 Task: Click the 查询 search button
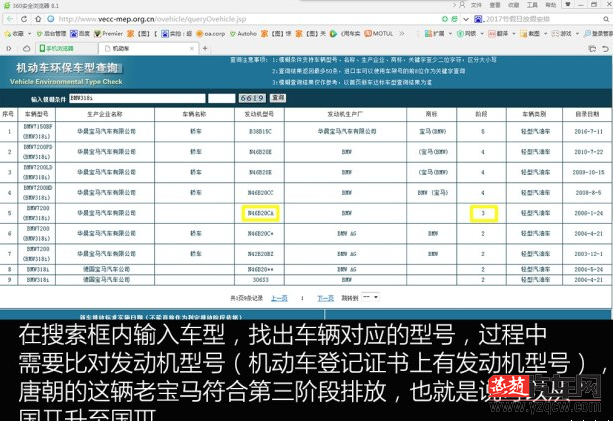278,98
